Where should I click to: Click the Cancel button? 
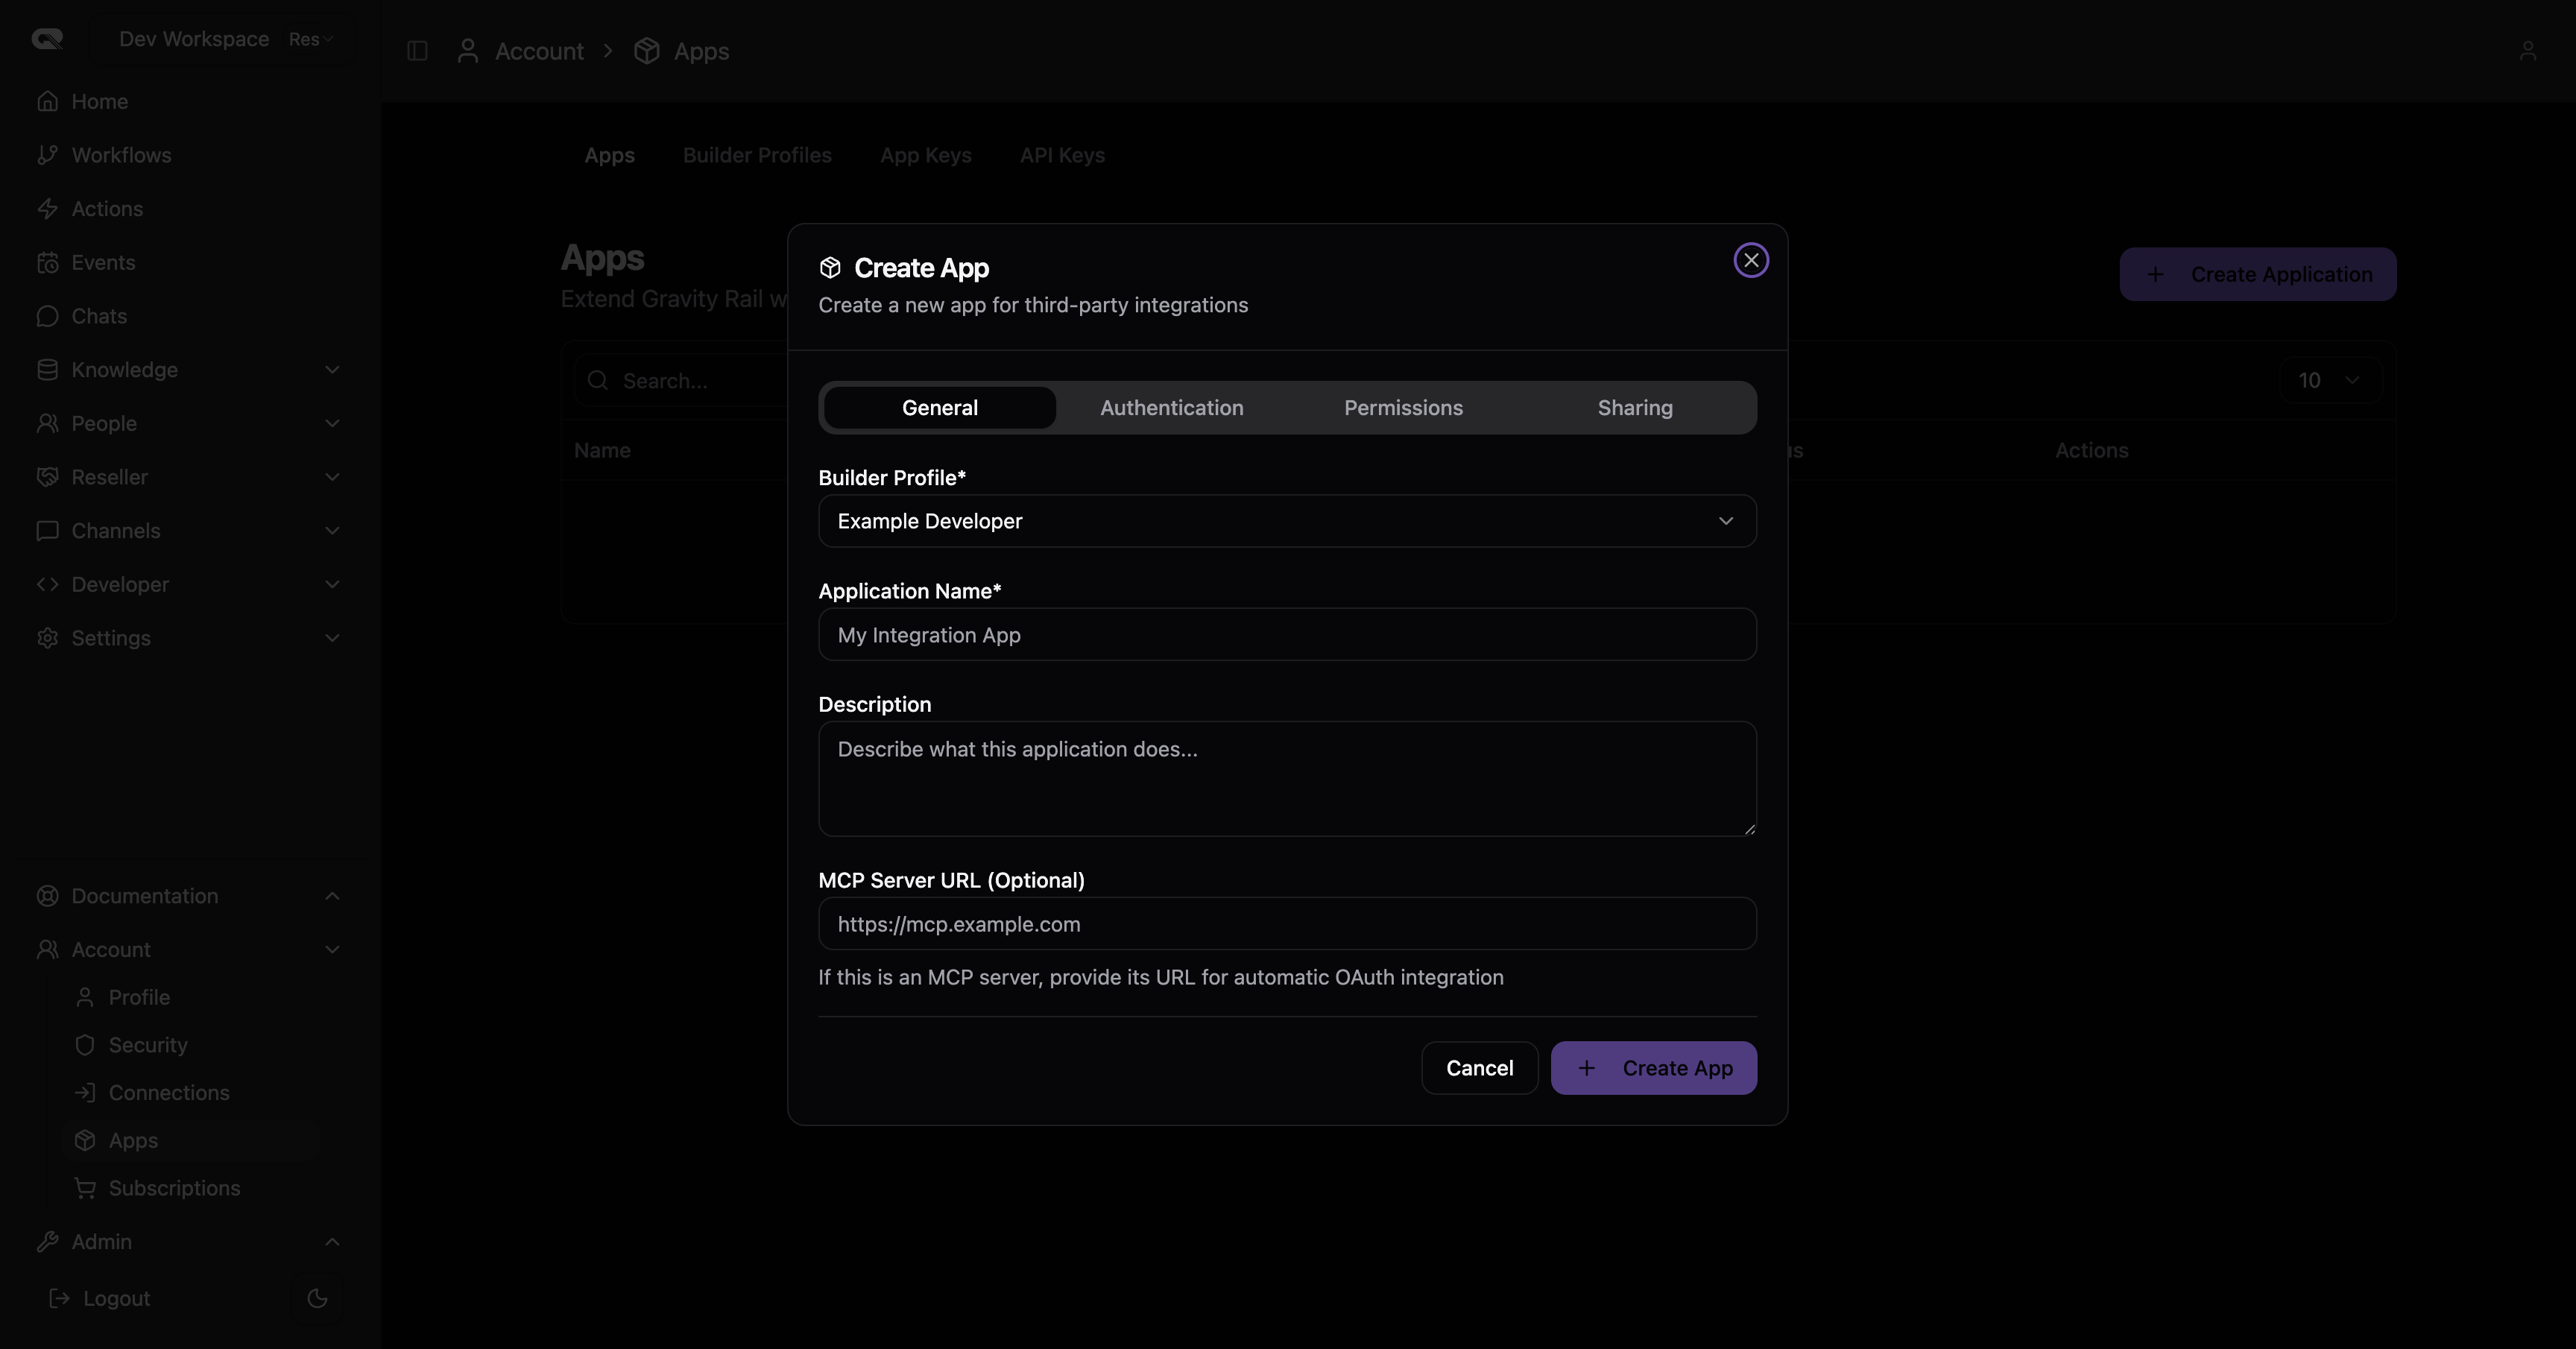click(x=1479, y=1068)
